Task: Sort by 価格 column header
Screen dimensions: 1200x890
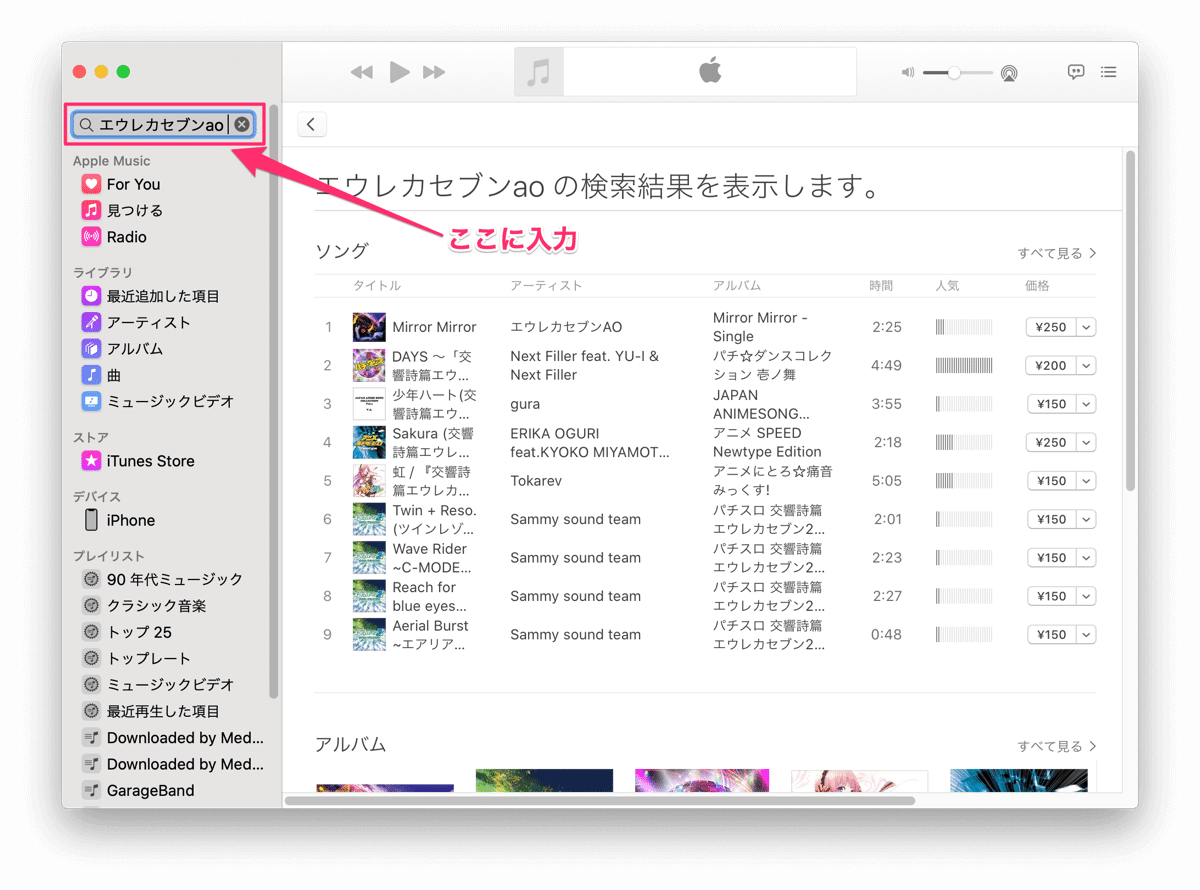Action: coord(1037,286)
